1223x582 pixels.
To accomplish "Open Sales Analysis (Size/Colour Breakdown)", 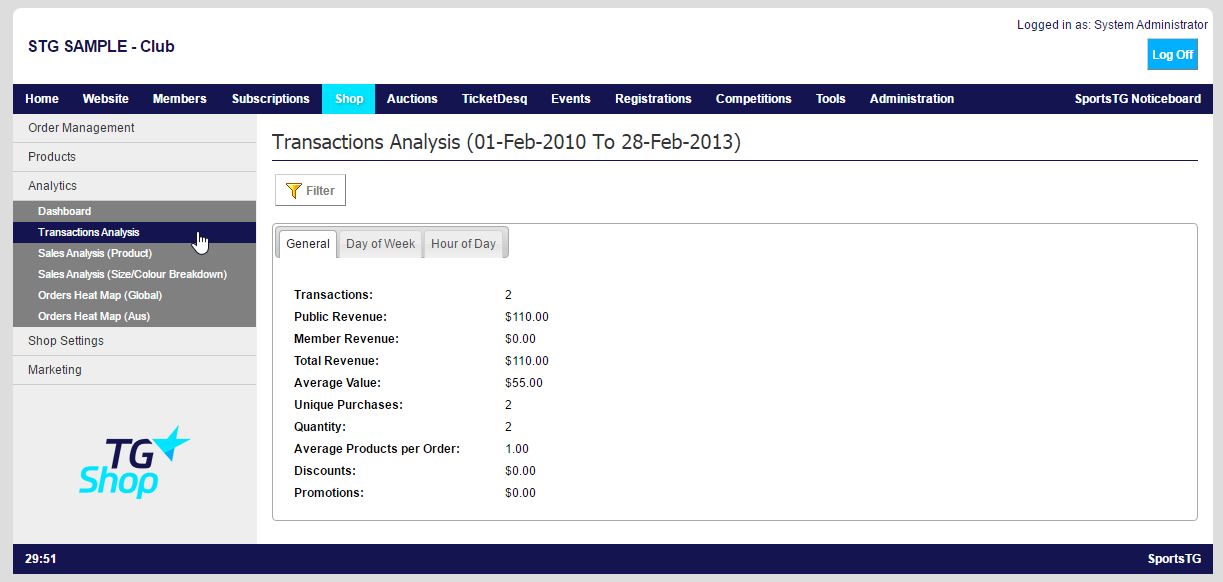I will coord(134,274).
